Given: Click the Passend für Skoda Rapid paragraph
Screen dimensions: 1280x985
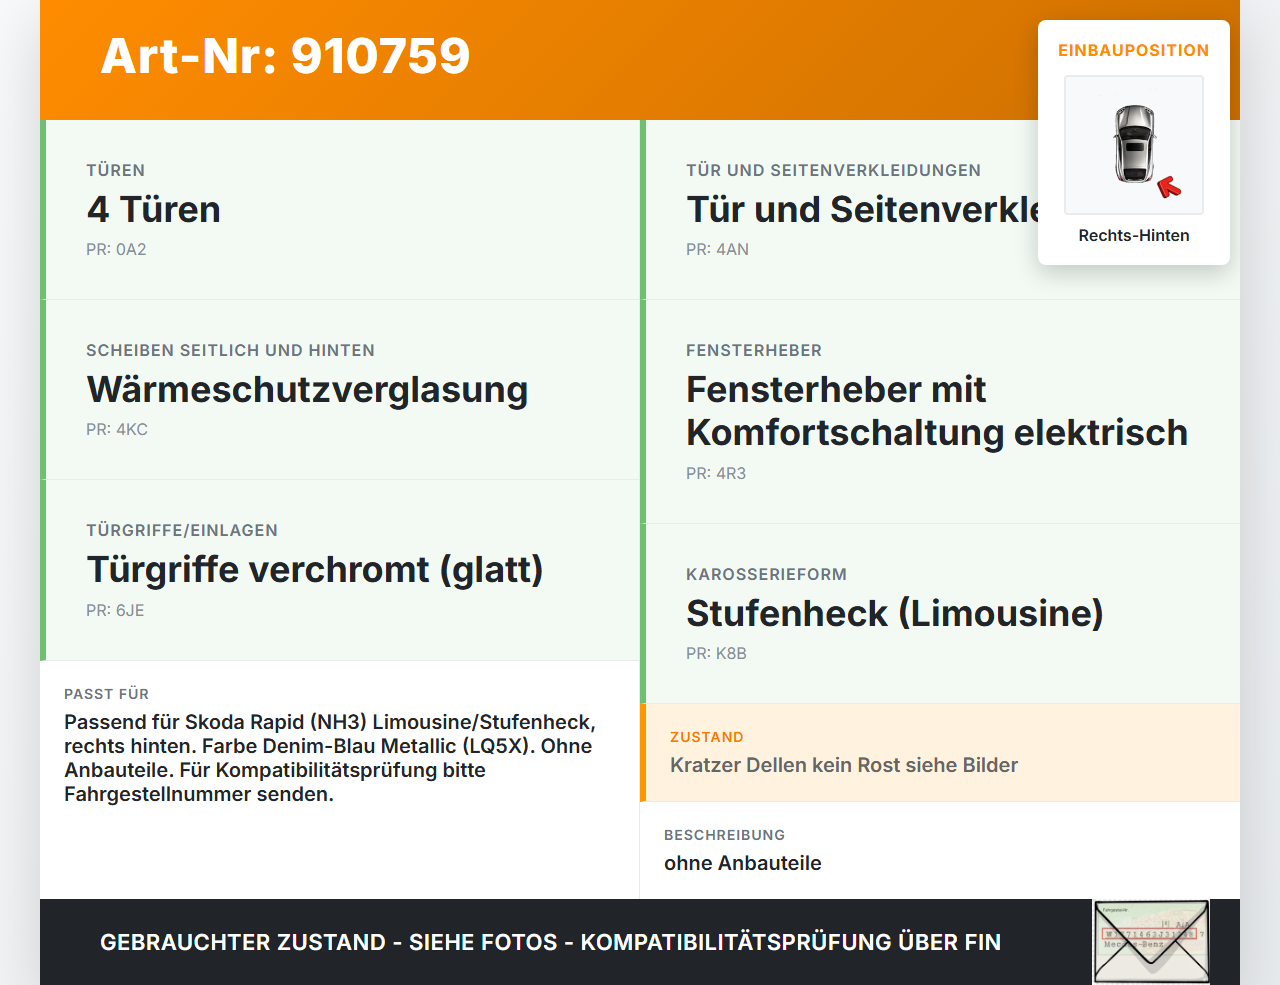Looking at the screenshot, I should (330, 758).
